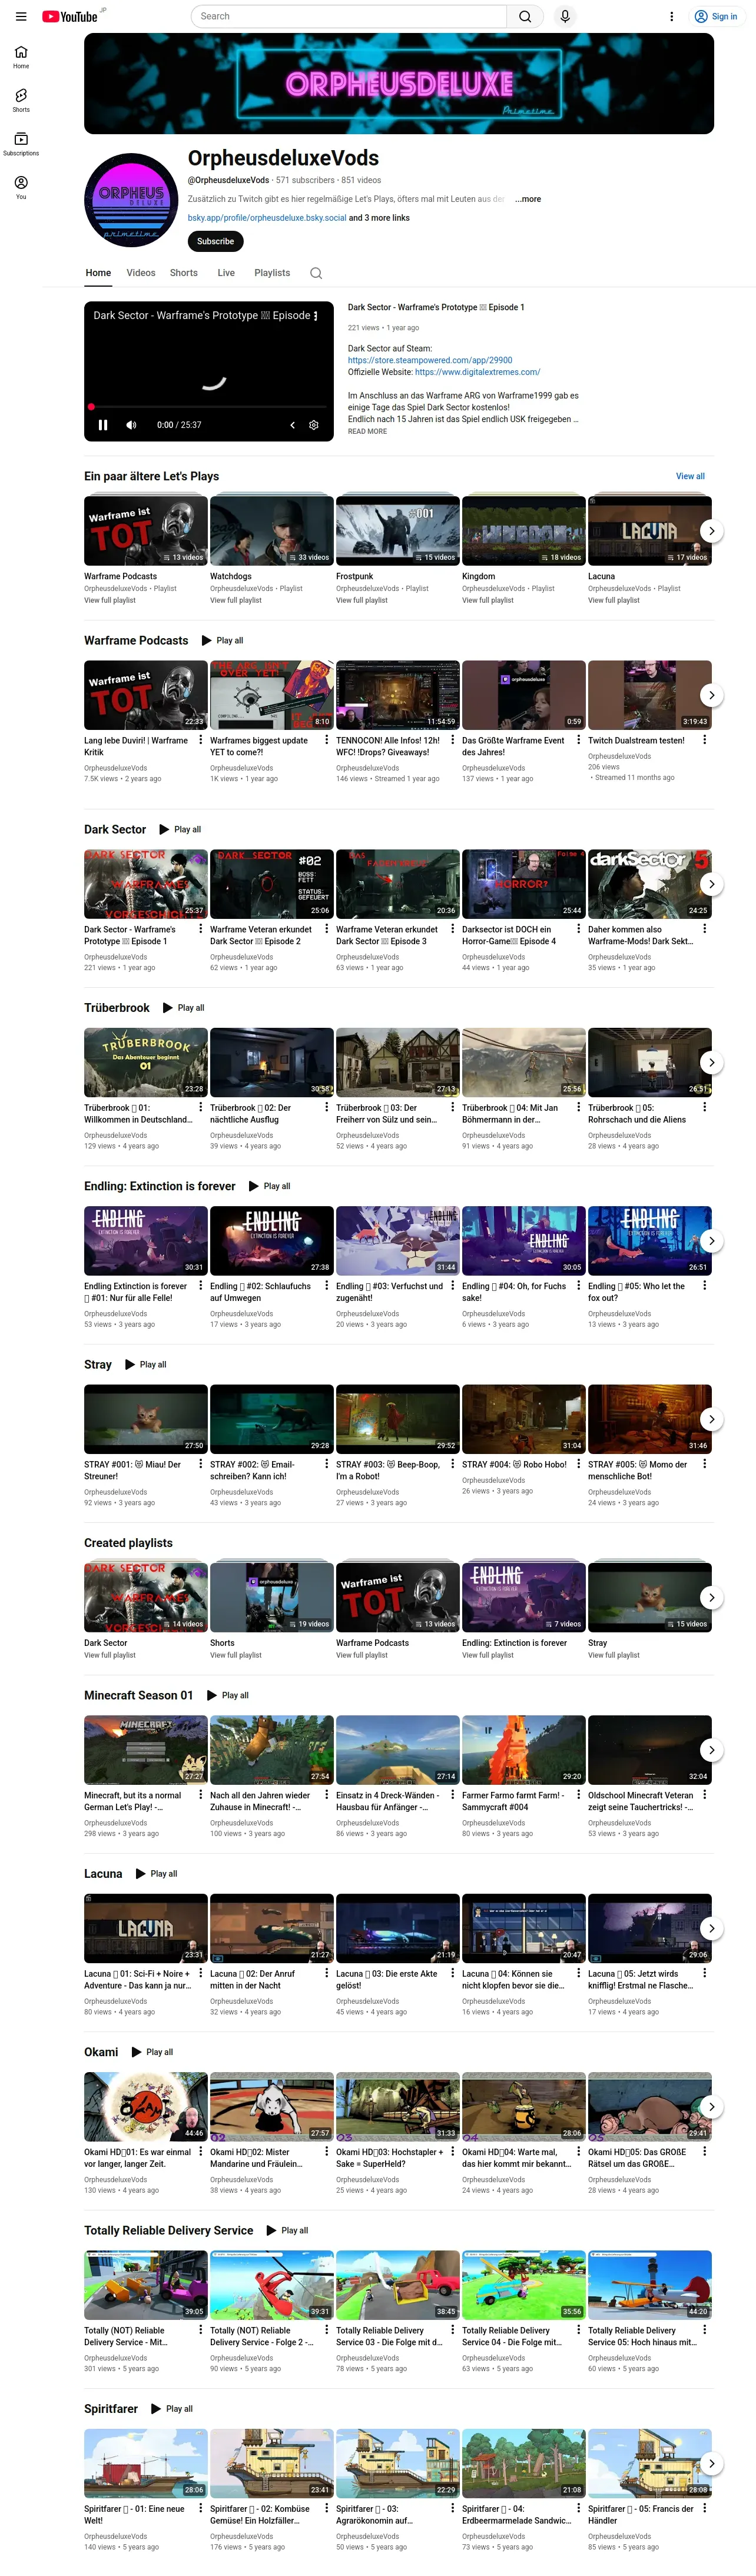Open menu for 'Lang lebe Duviri!' video
This screenshot has height=2576, width=756.
[201, 740]
